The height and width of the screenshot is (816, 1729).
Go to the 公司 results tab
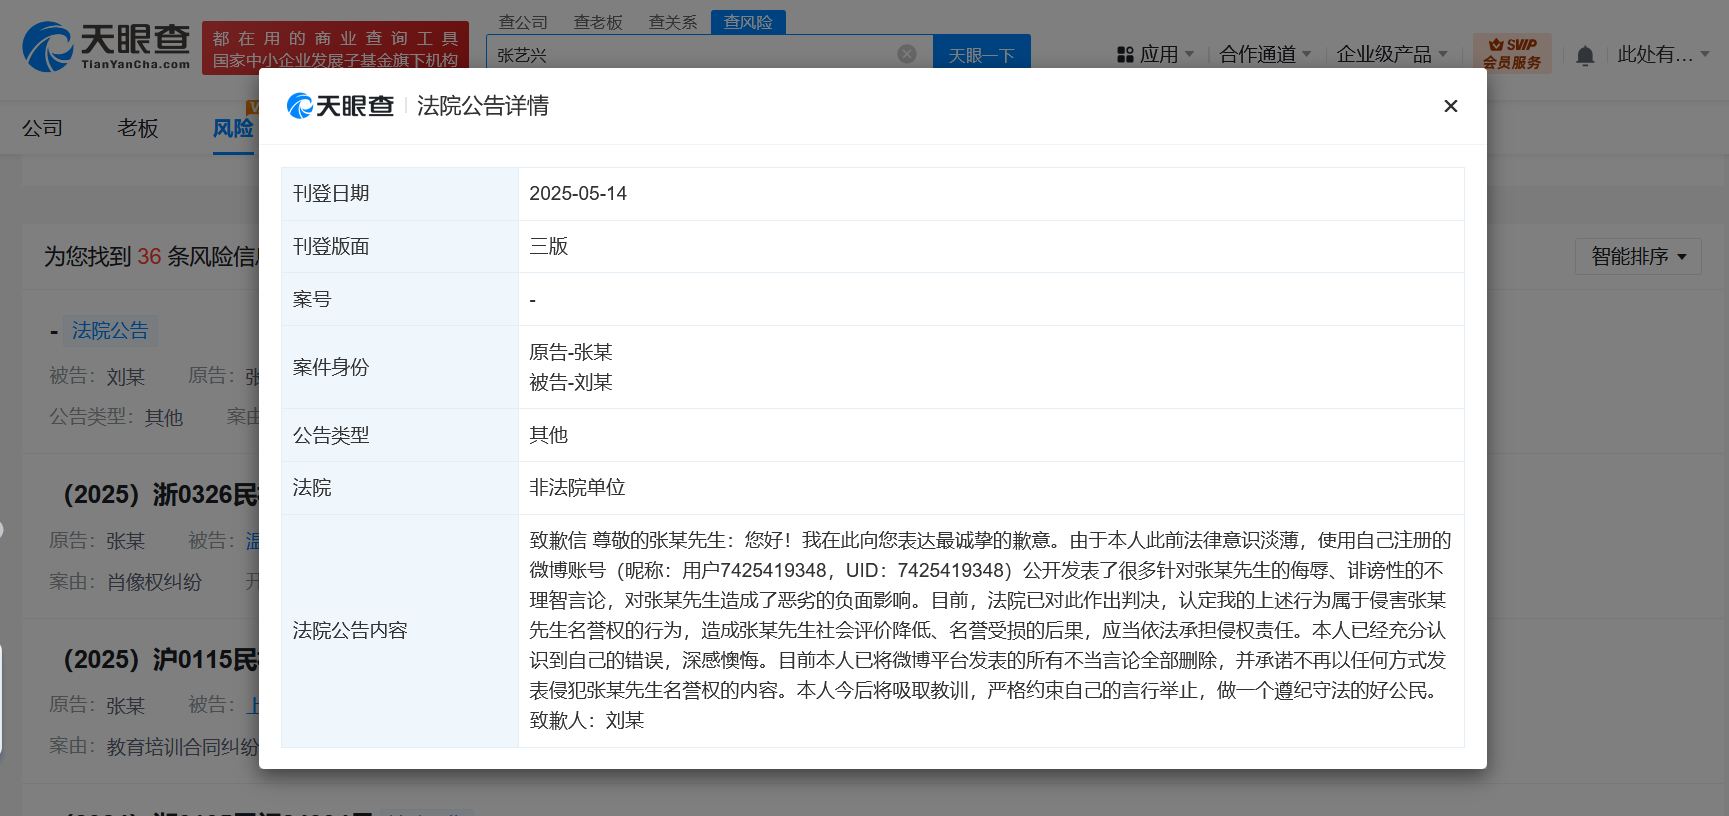[43, 128]
